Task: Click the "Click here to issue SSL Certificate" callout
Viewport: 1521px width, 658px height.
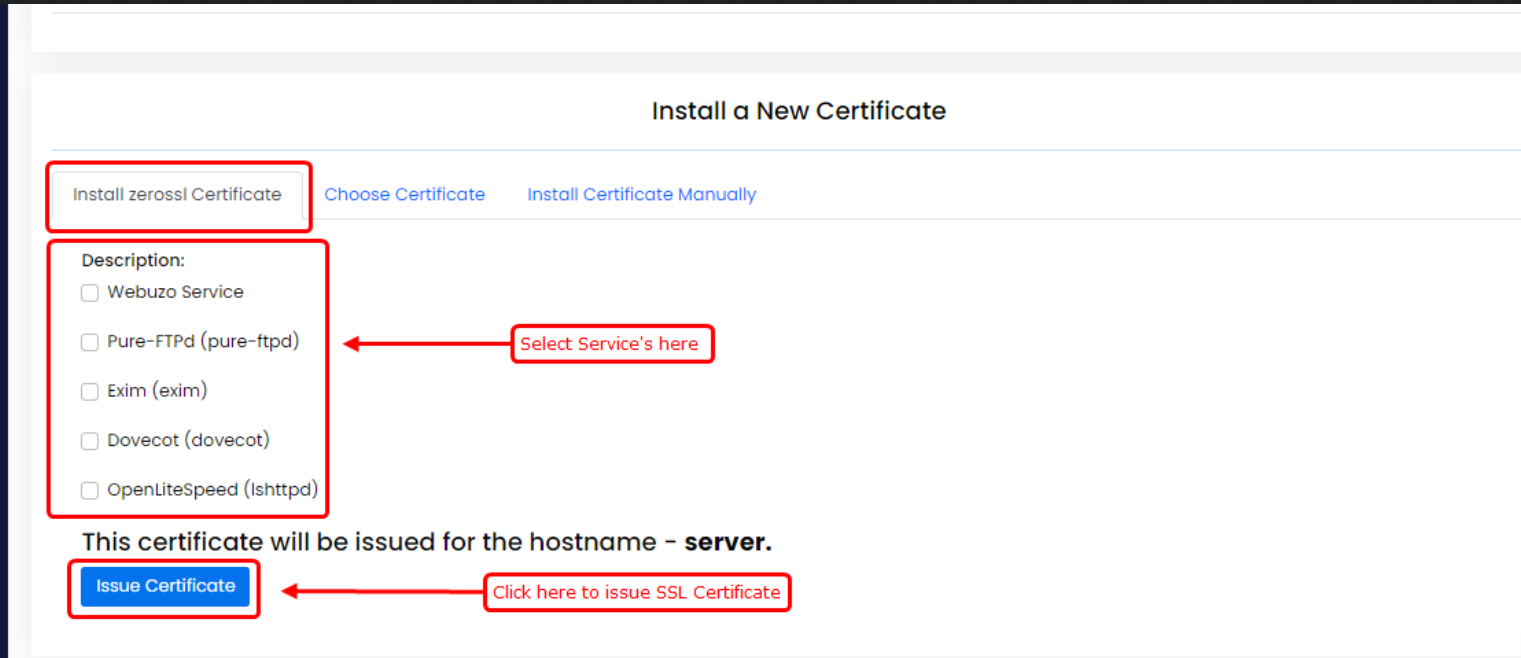Action: [636, 592]
